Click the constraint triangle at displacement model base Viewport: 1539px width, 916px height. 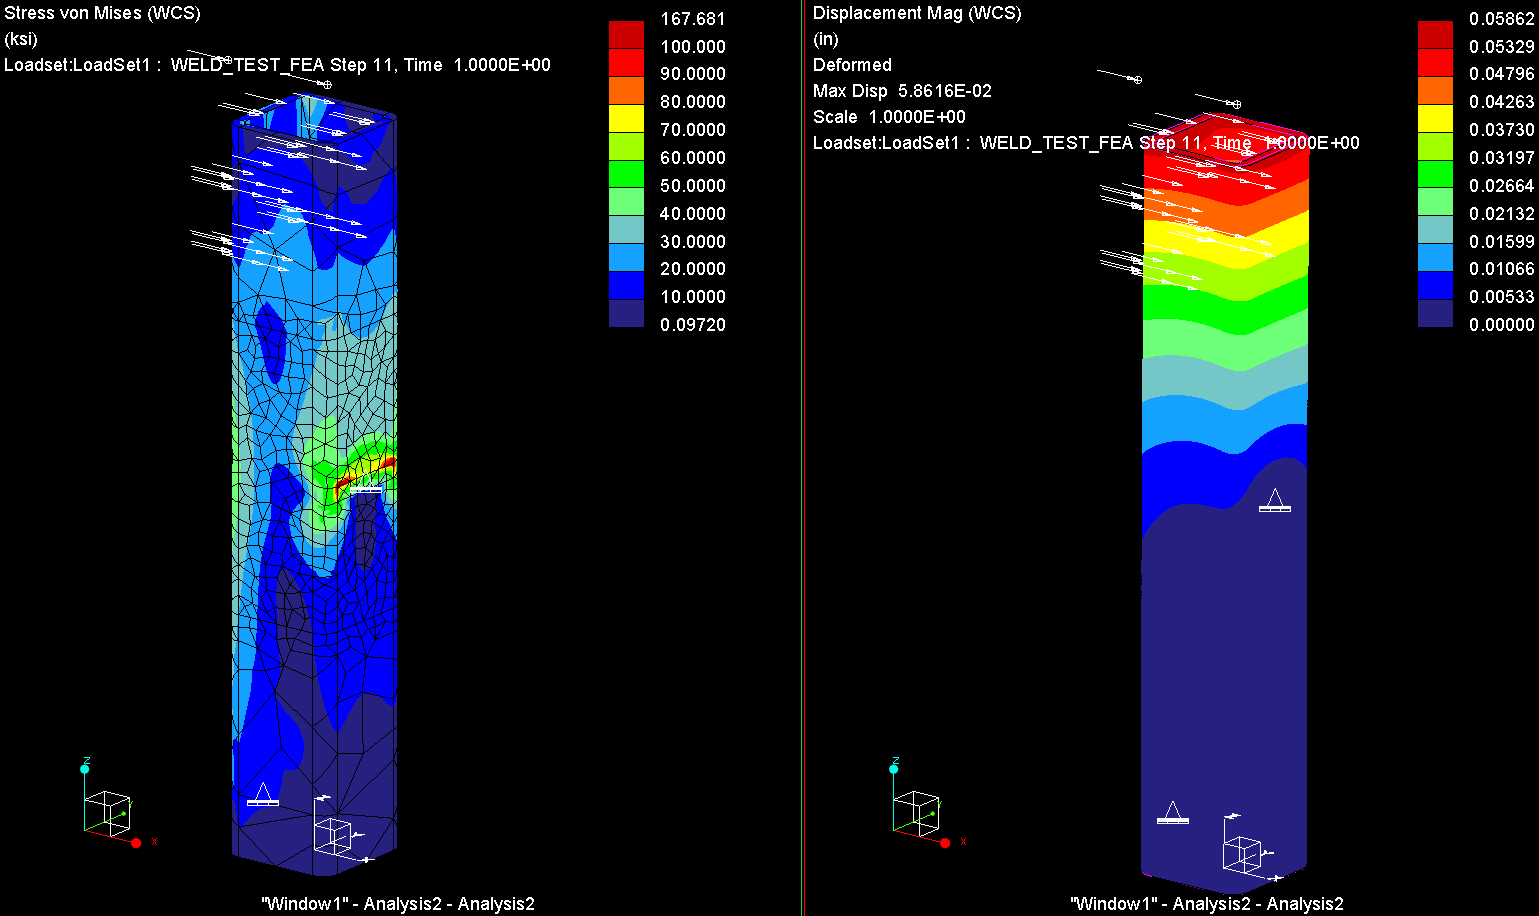[1173, 813]
